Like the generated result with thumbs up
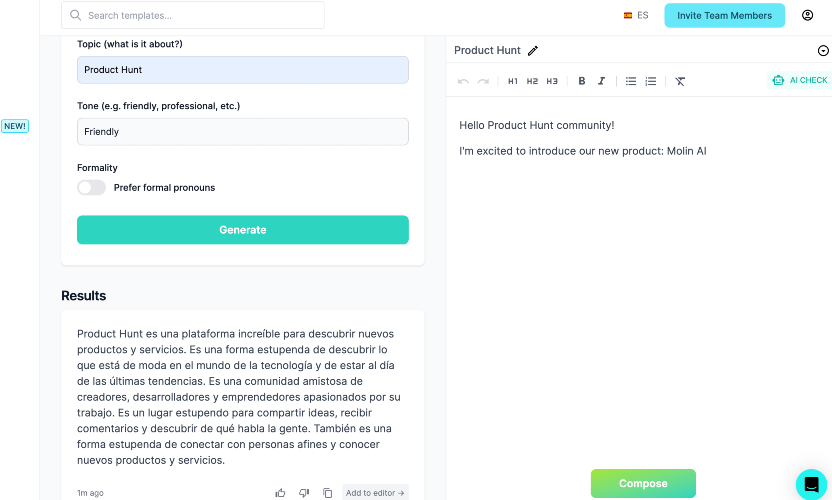 (281, 493)
